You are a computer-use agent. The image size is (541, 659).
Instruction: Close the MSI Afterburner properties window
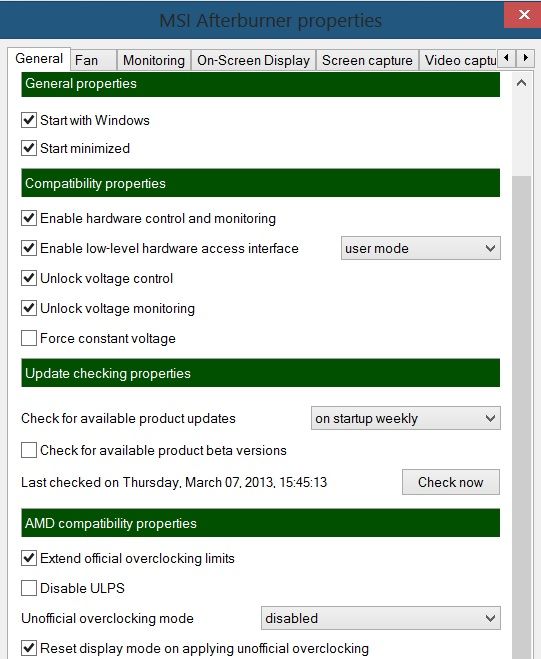pos(524,15)
